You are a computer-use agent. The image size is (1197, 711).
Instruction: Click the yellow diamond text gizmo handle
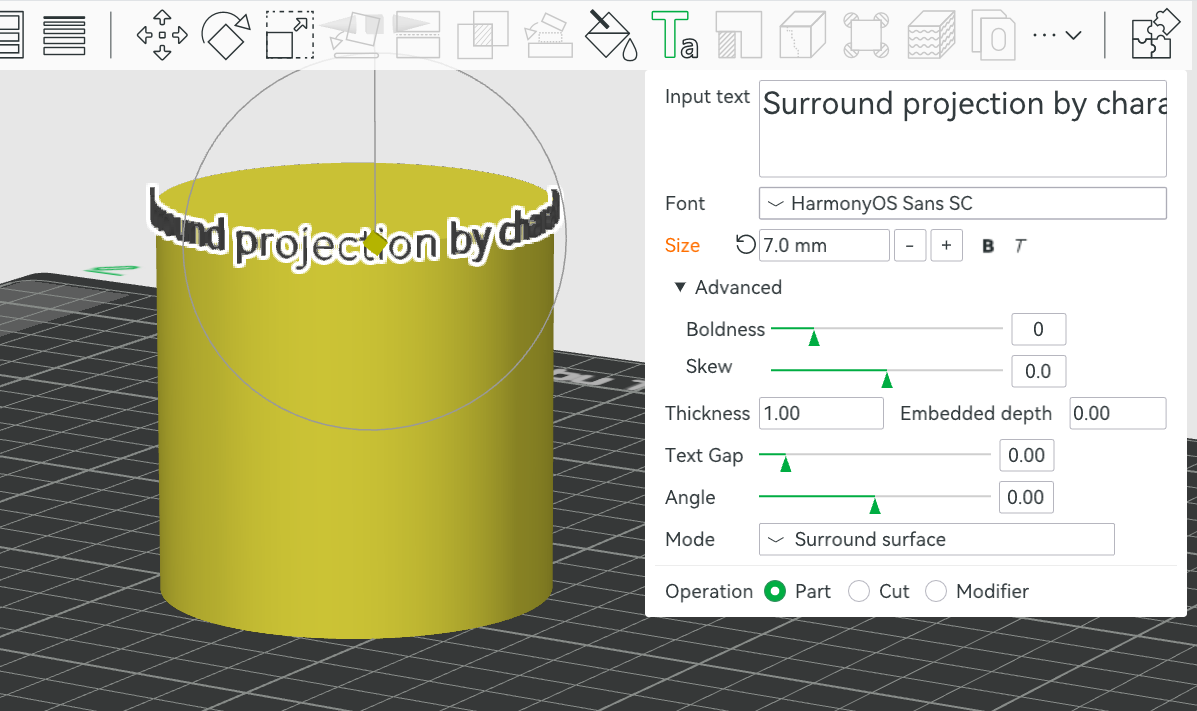(x=376, y=244)
